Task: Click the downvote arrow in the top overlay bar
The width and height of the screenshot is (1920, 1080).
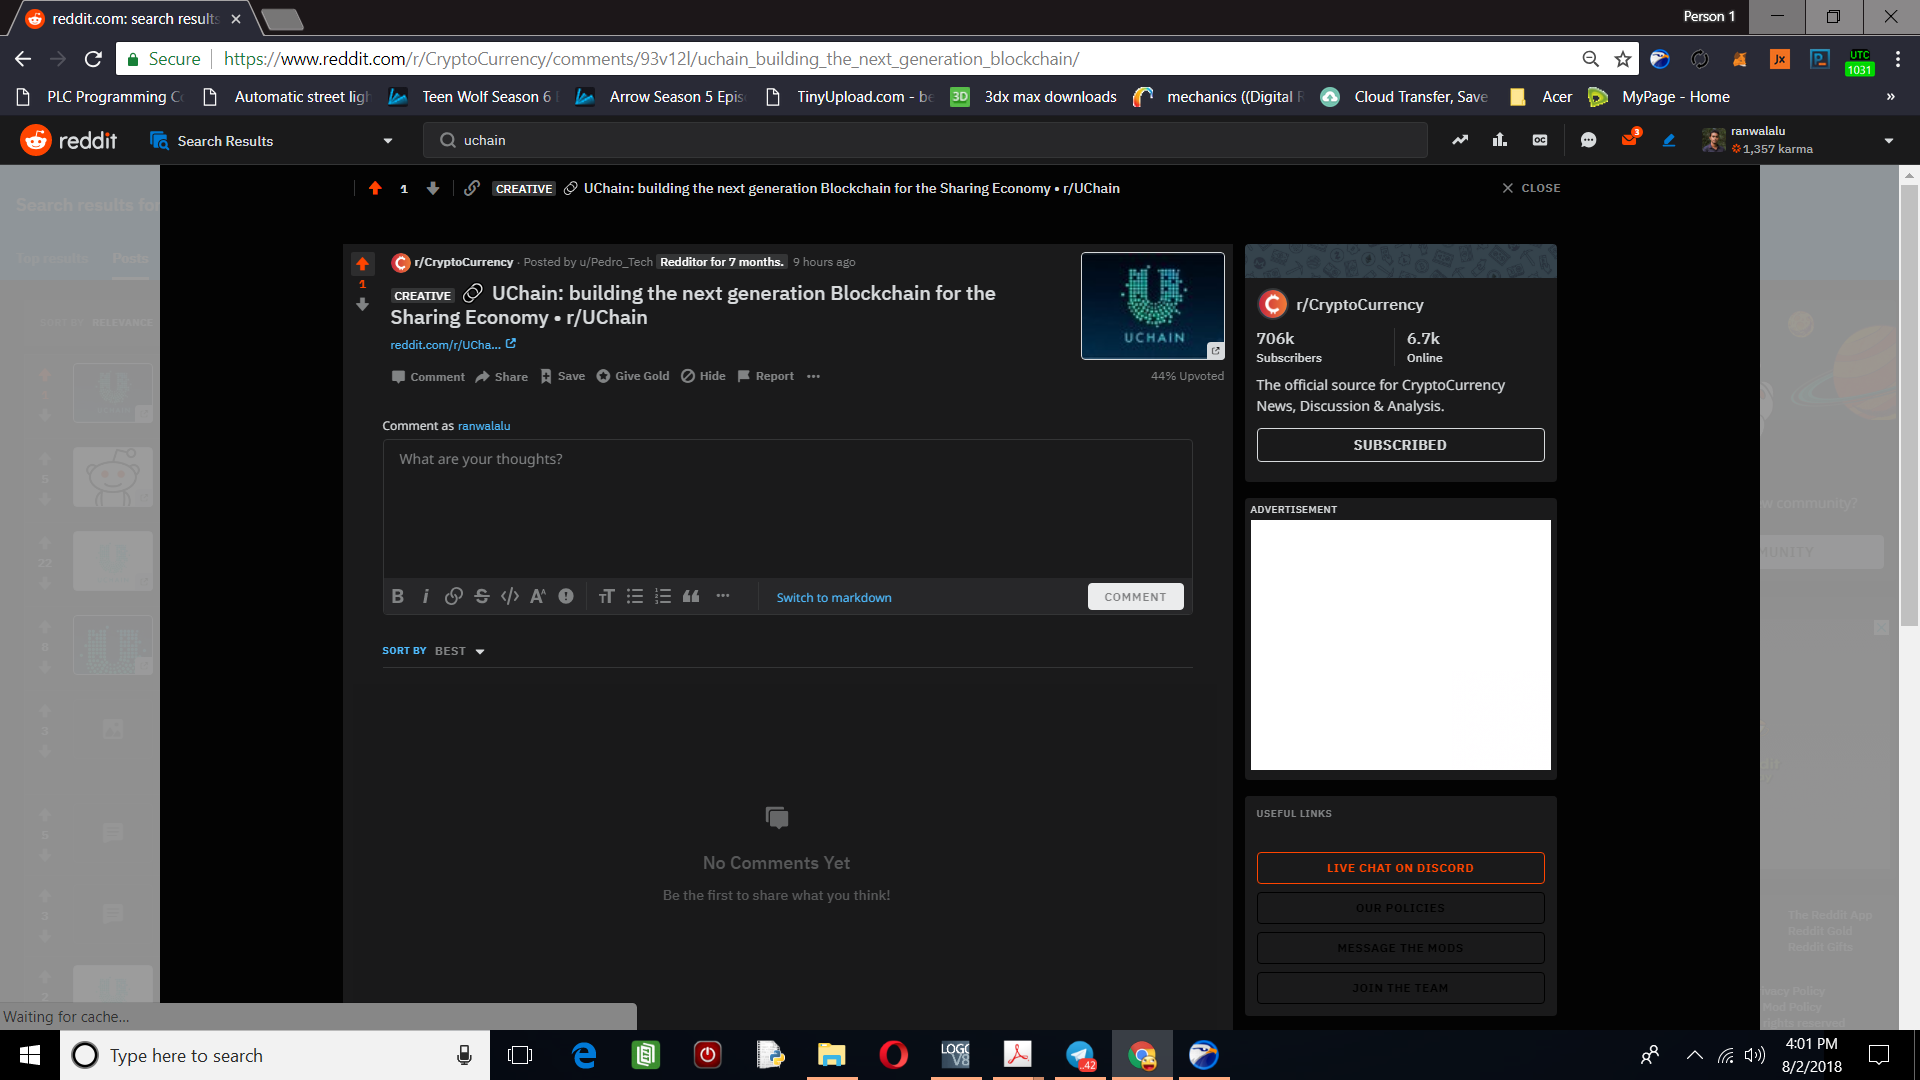Action: [433, 188]
